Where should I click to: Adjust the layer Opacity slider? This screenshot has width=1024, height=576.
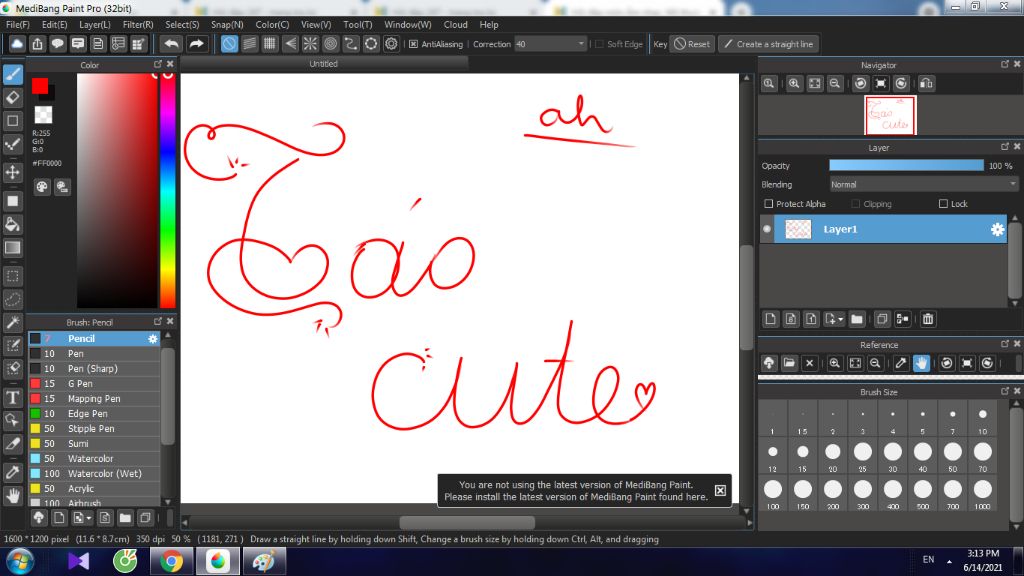point(906,166)
